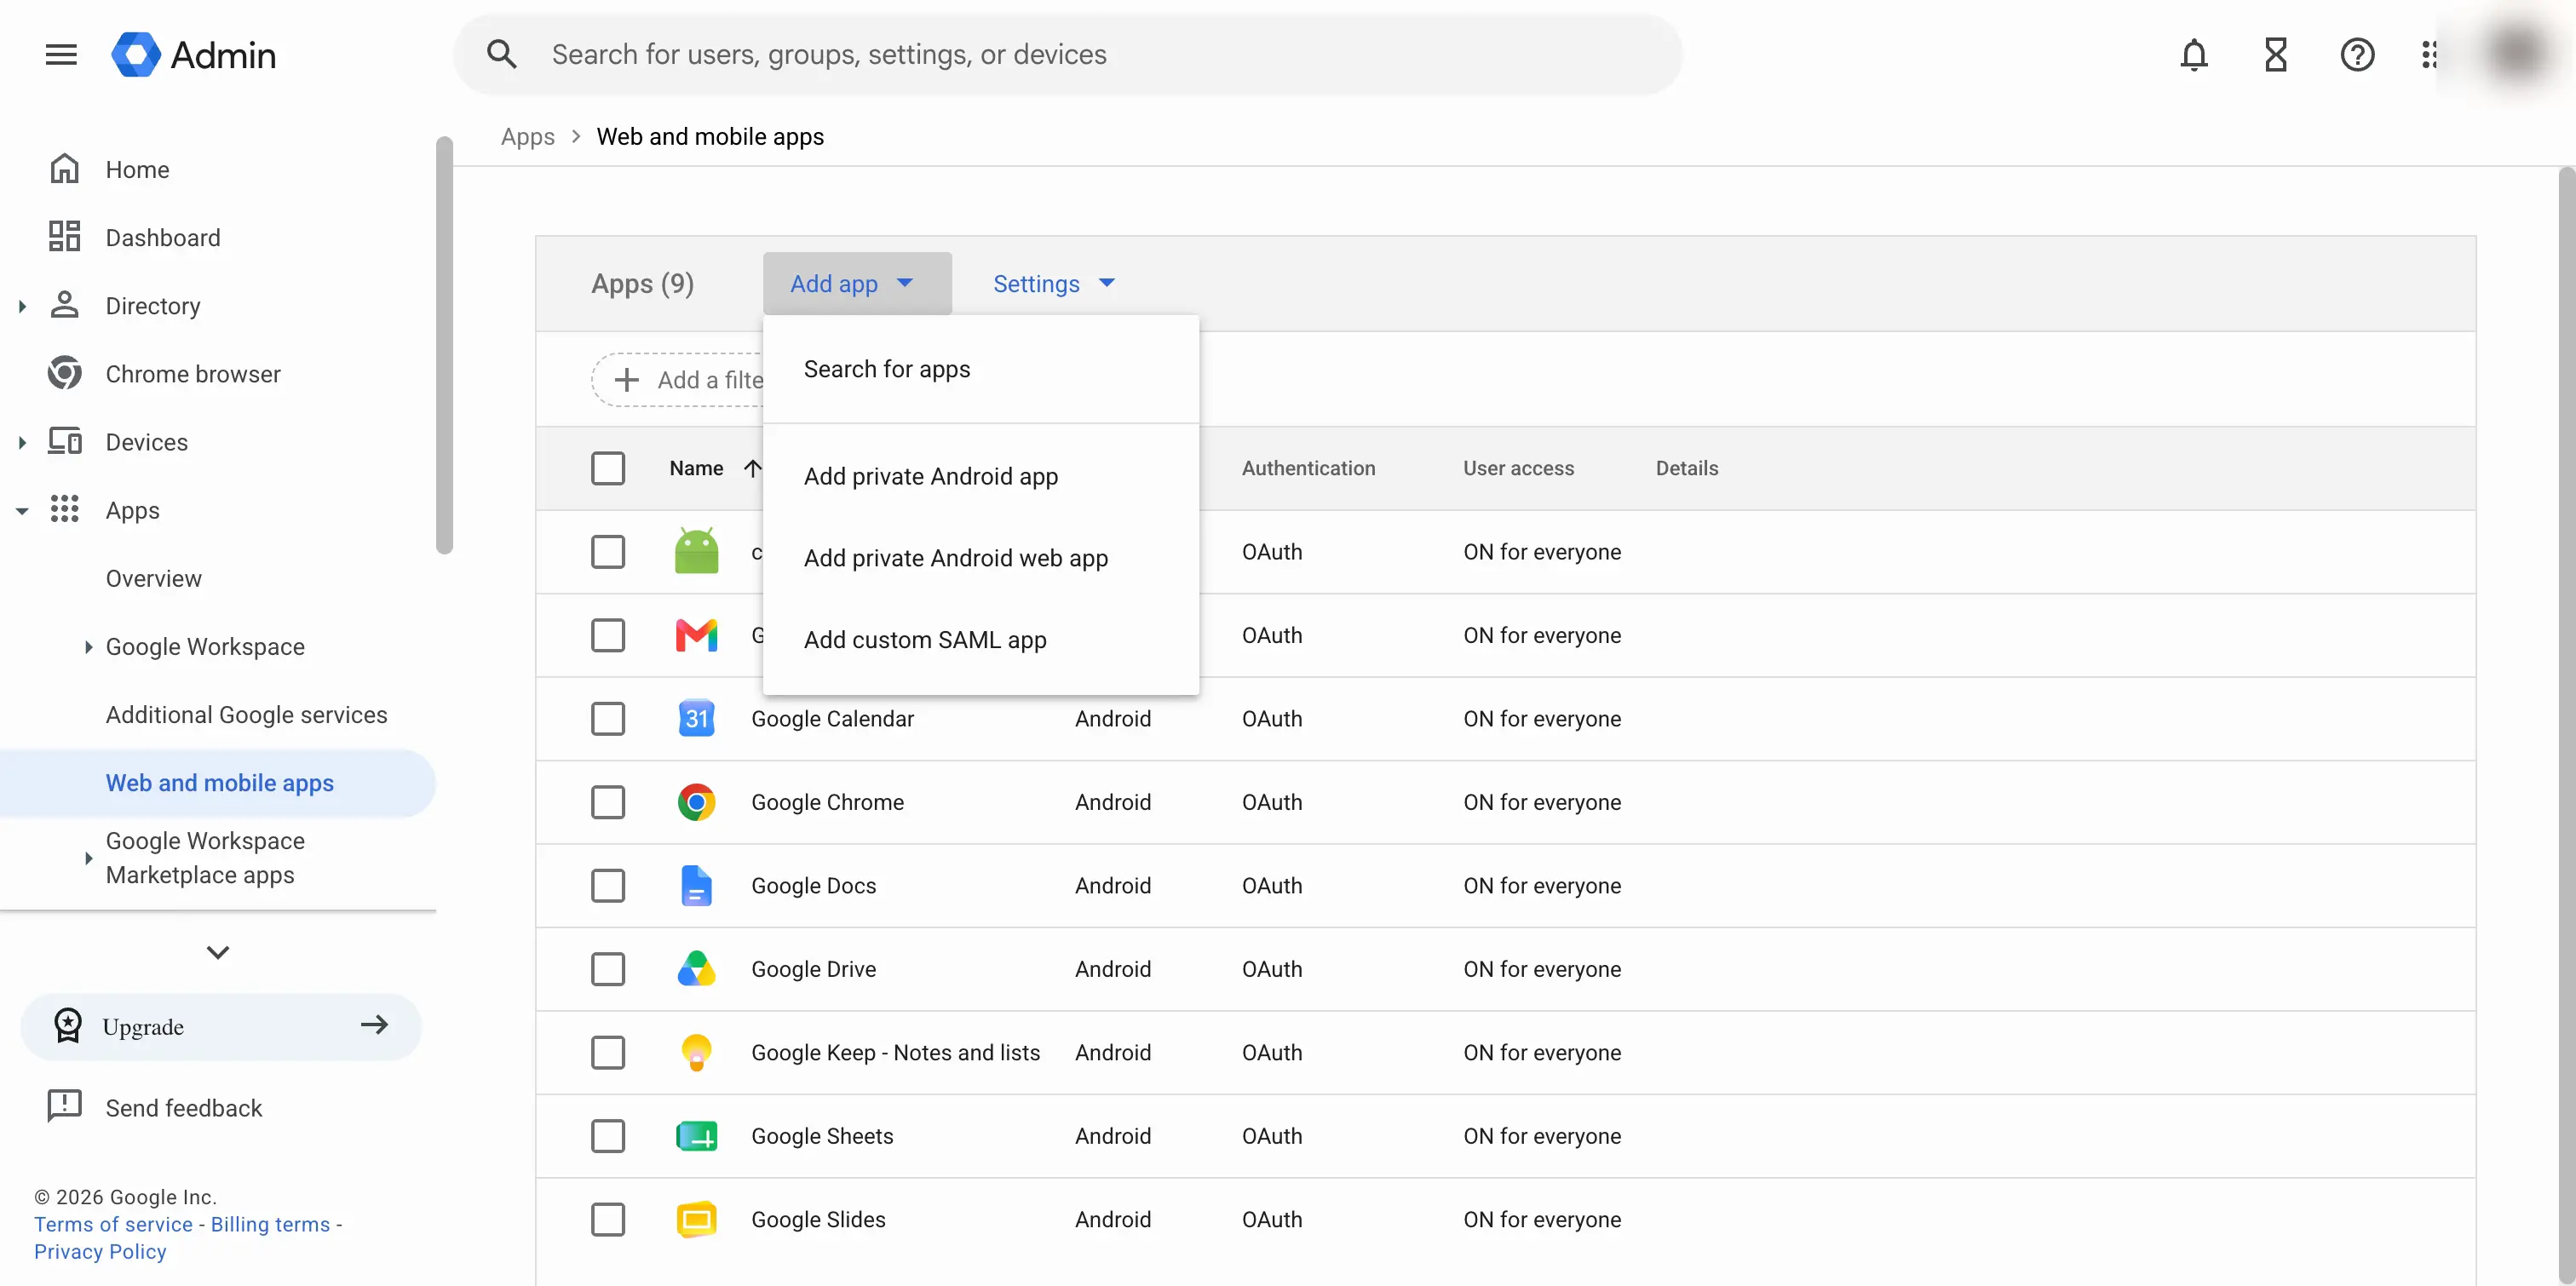This screenshot has width=2576, height=1286.
Task: Open the blurred account avatar
Action: (2516, 54)
